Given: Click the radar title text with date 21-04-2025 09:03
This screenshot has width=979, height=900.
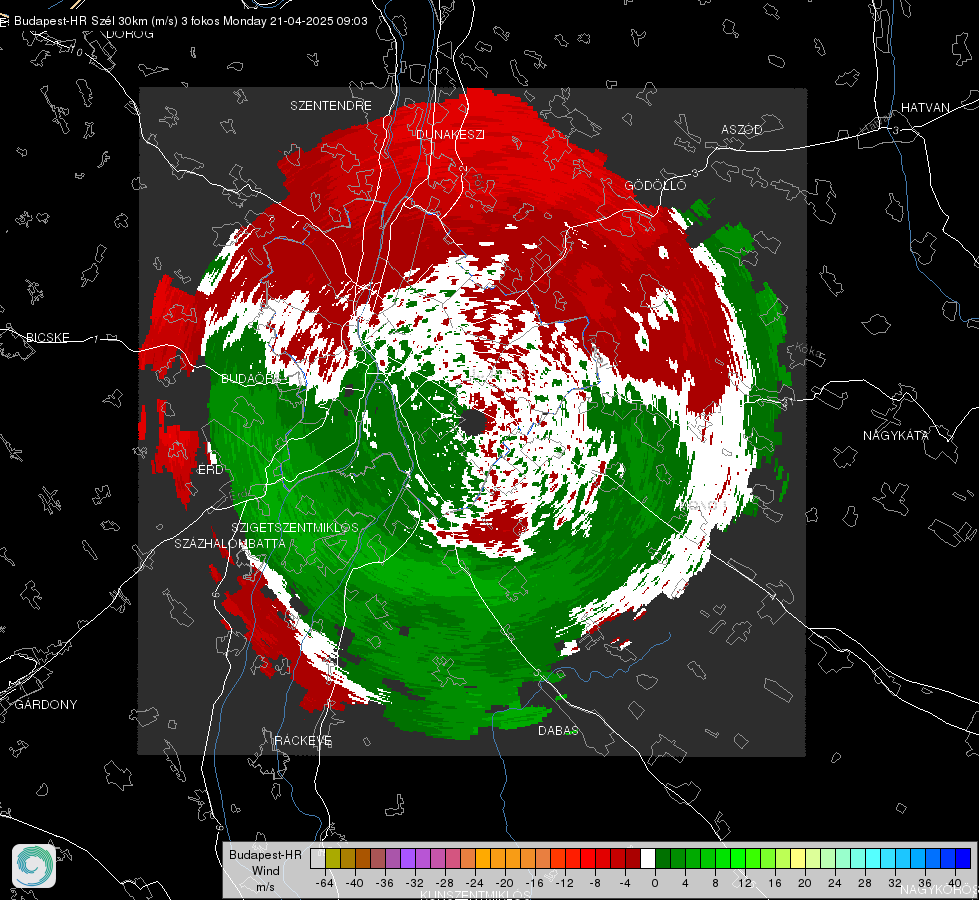Looking at the screenshot, I should pyautogui.click(x=190, y=21).
